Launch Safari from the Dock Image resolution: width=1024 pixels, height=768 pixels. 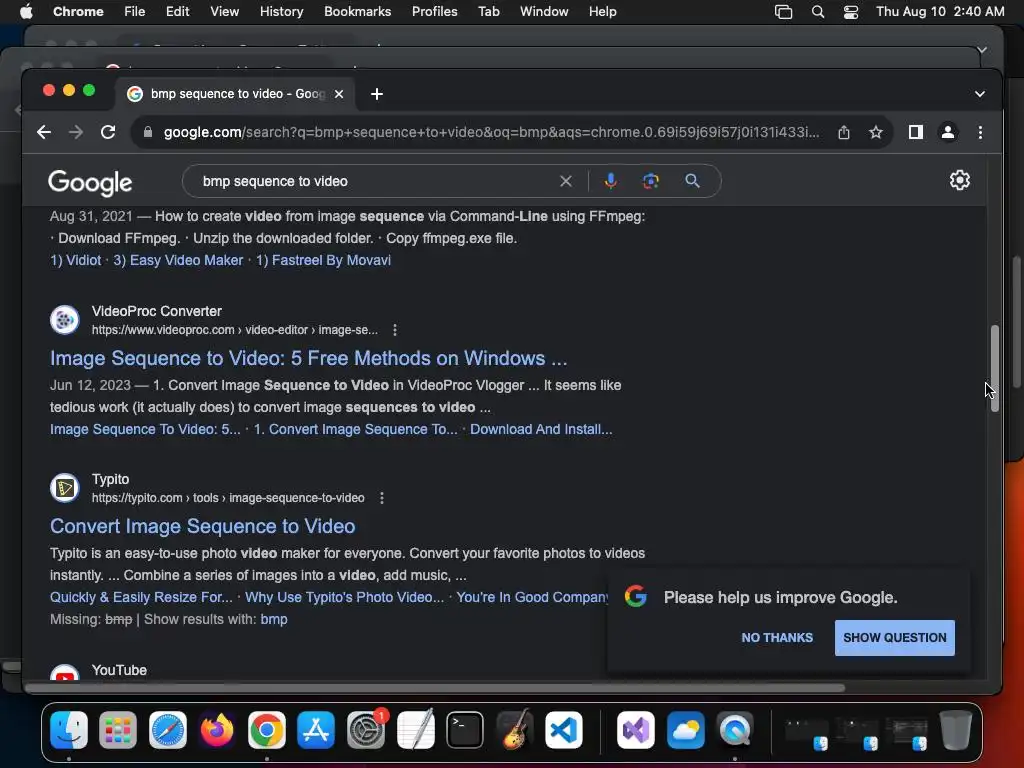168,729
